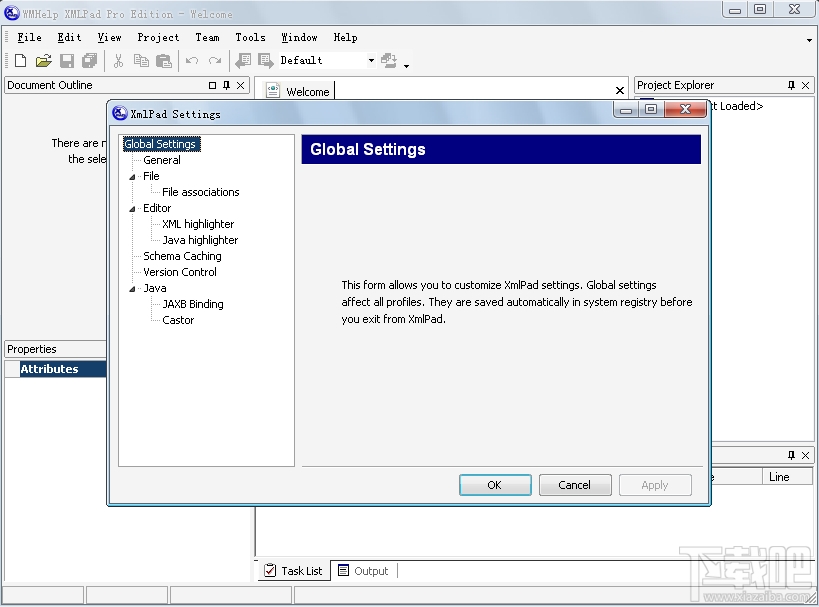This screenshot has height=607, width=819.
Task: Open the Window menu
Action: (x=299, y=37)
